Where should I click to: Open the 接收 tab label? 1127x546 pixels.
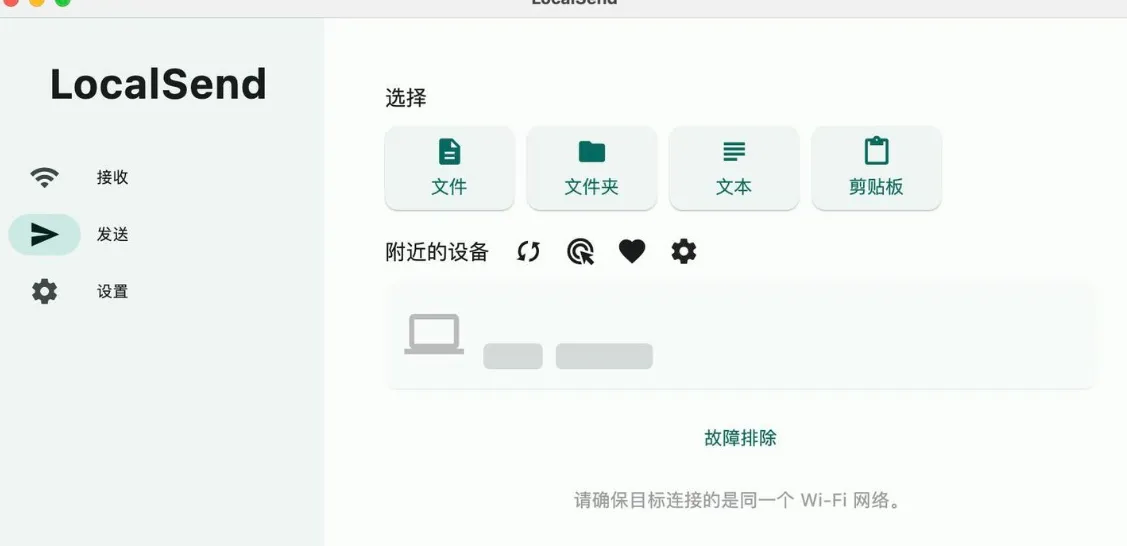tap(113, 177)
